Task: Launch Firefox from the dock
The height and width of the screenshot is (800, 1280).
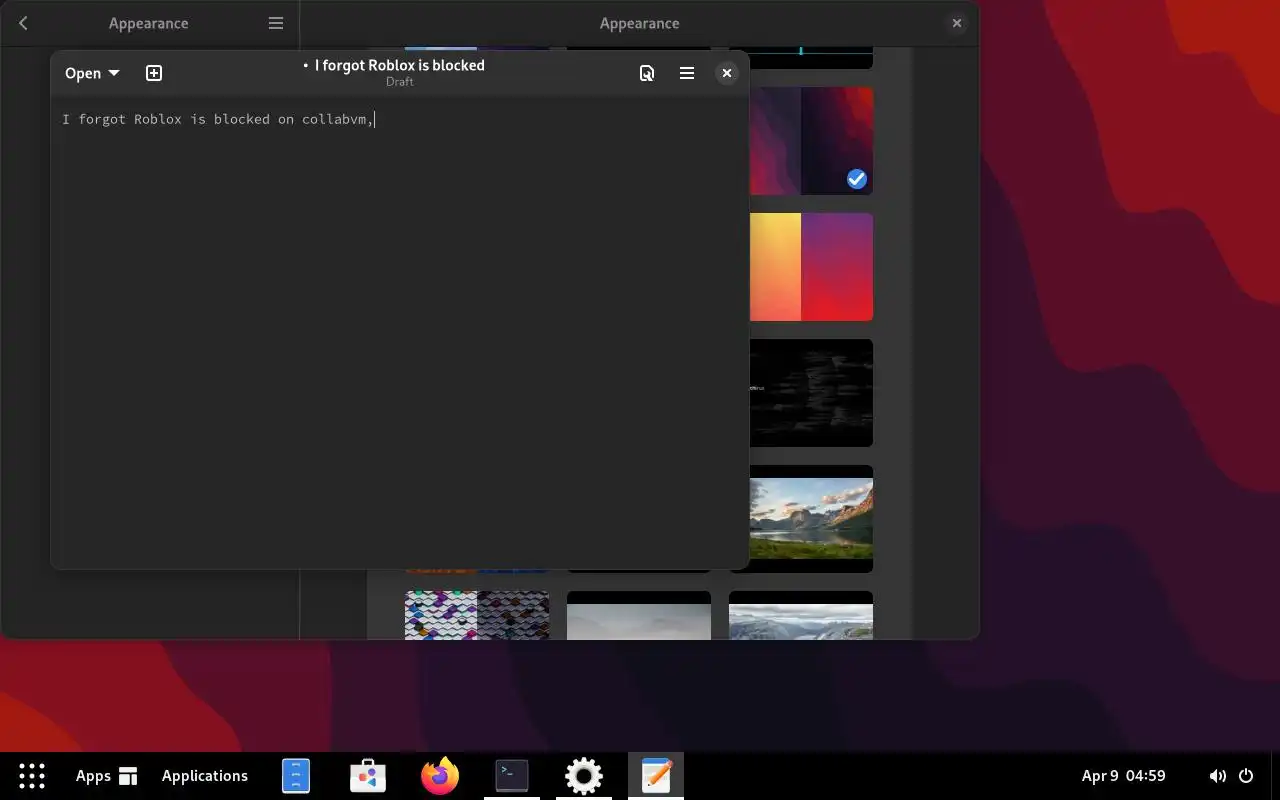Action: (440, 776)
